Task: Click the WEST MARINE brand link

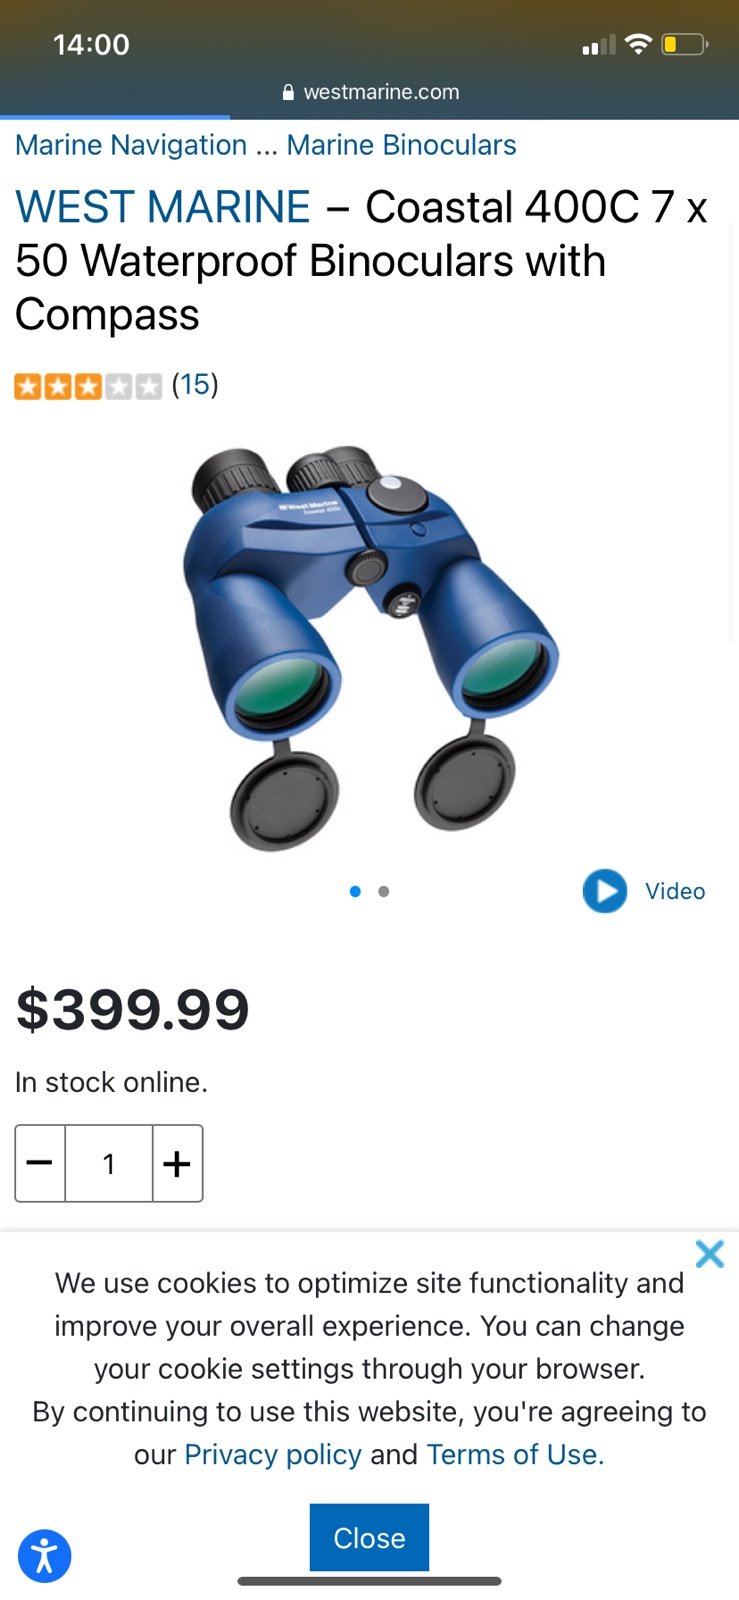Action: tap(163, 207)
